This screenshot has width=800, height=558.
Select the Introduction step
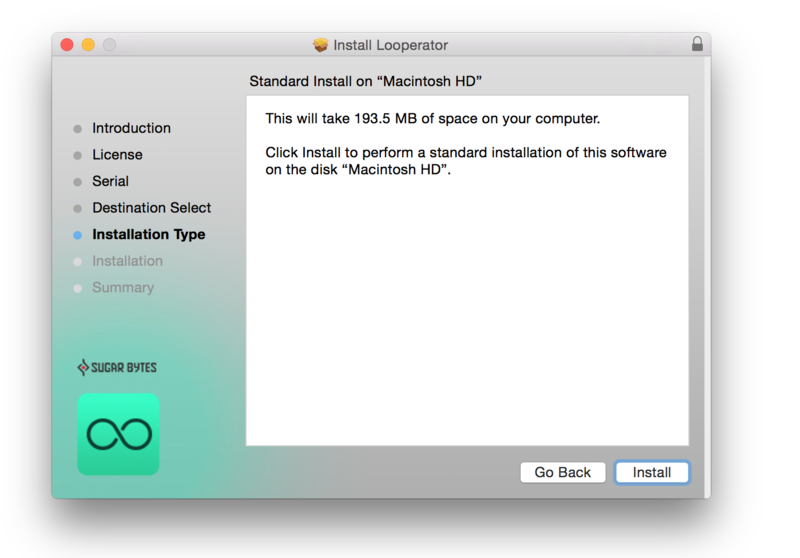[x=131, y=128]
